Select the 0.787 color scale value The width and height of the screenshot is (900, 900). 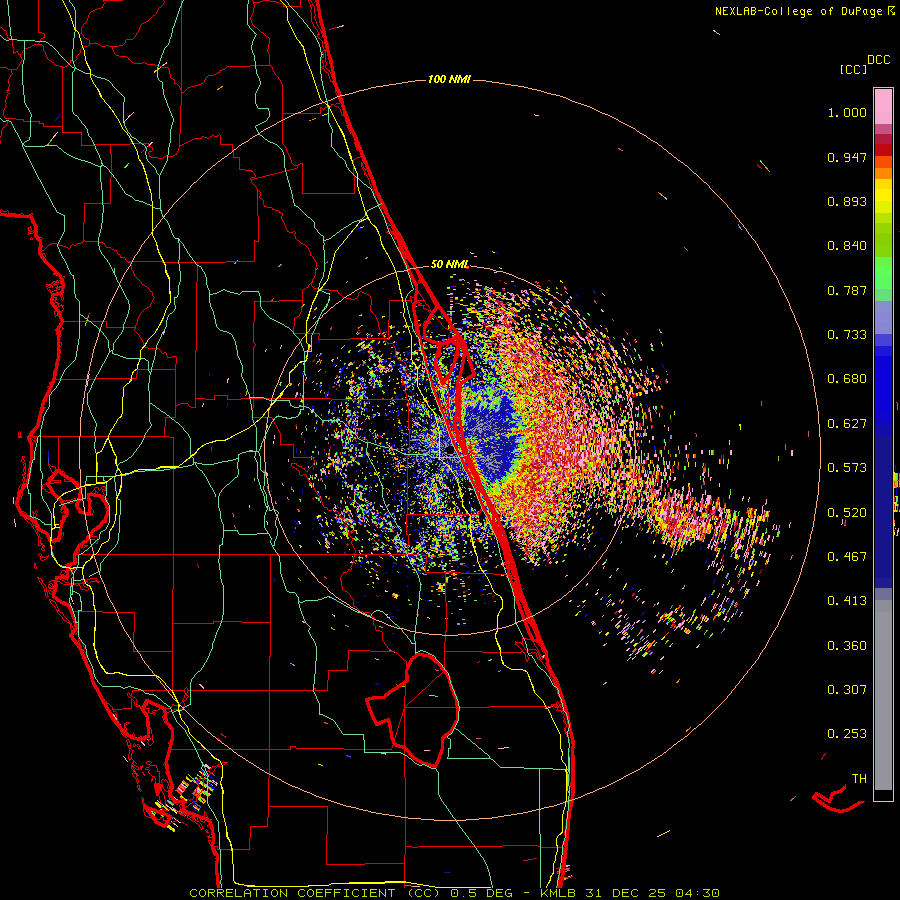pos(847,290)
